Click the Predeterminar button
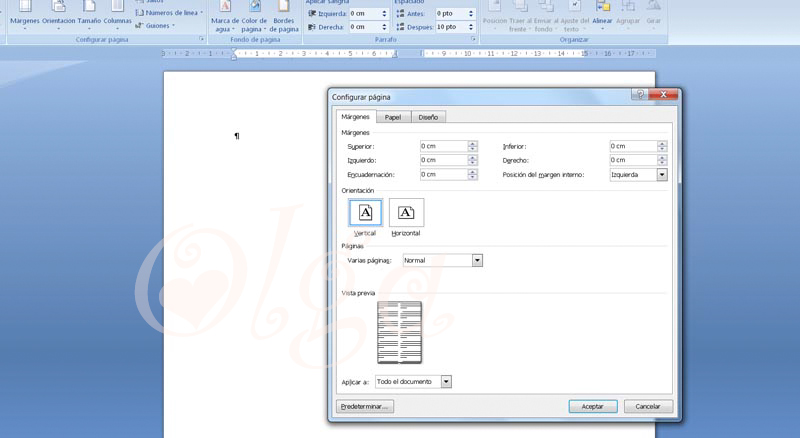This screenshot has height=438, width=800. click(x=365, y=406)
